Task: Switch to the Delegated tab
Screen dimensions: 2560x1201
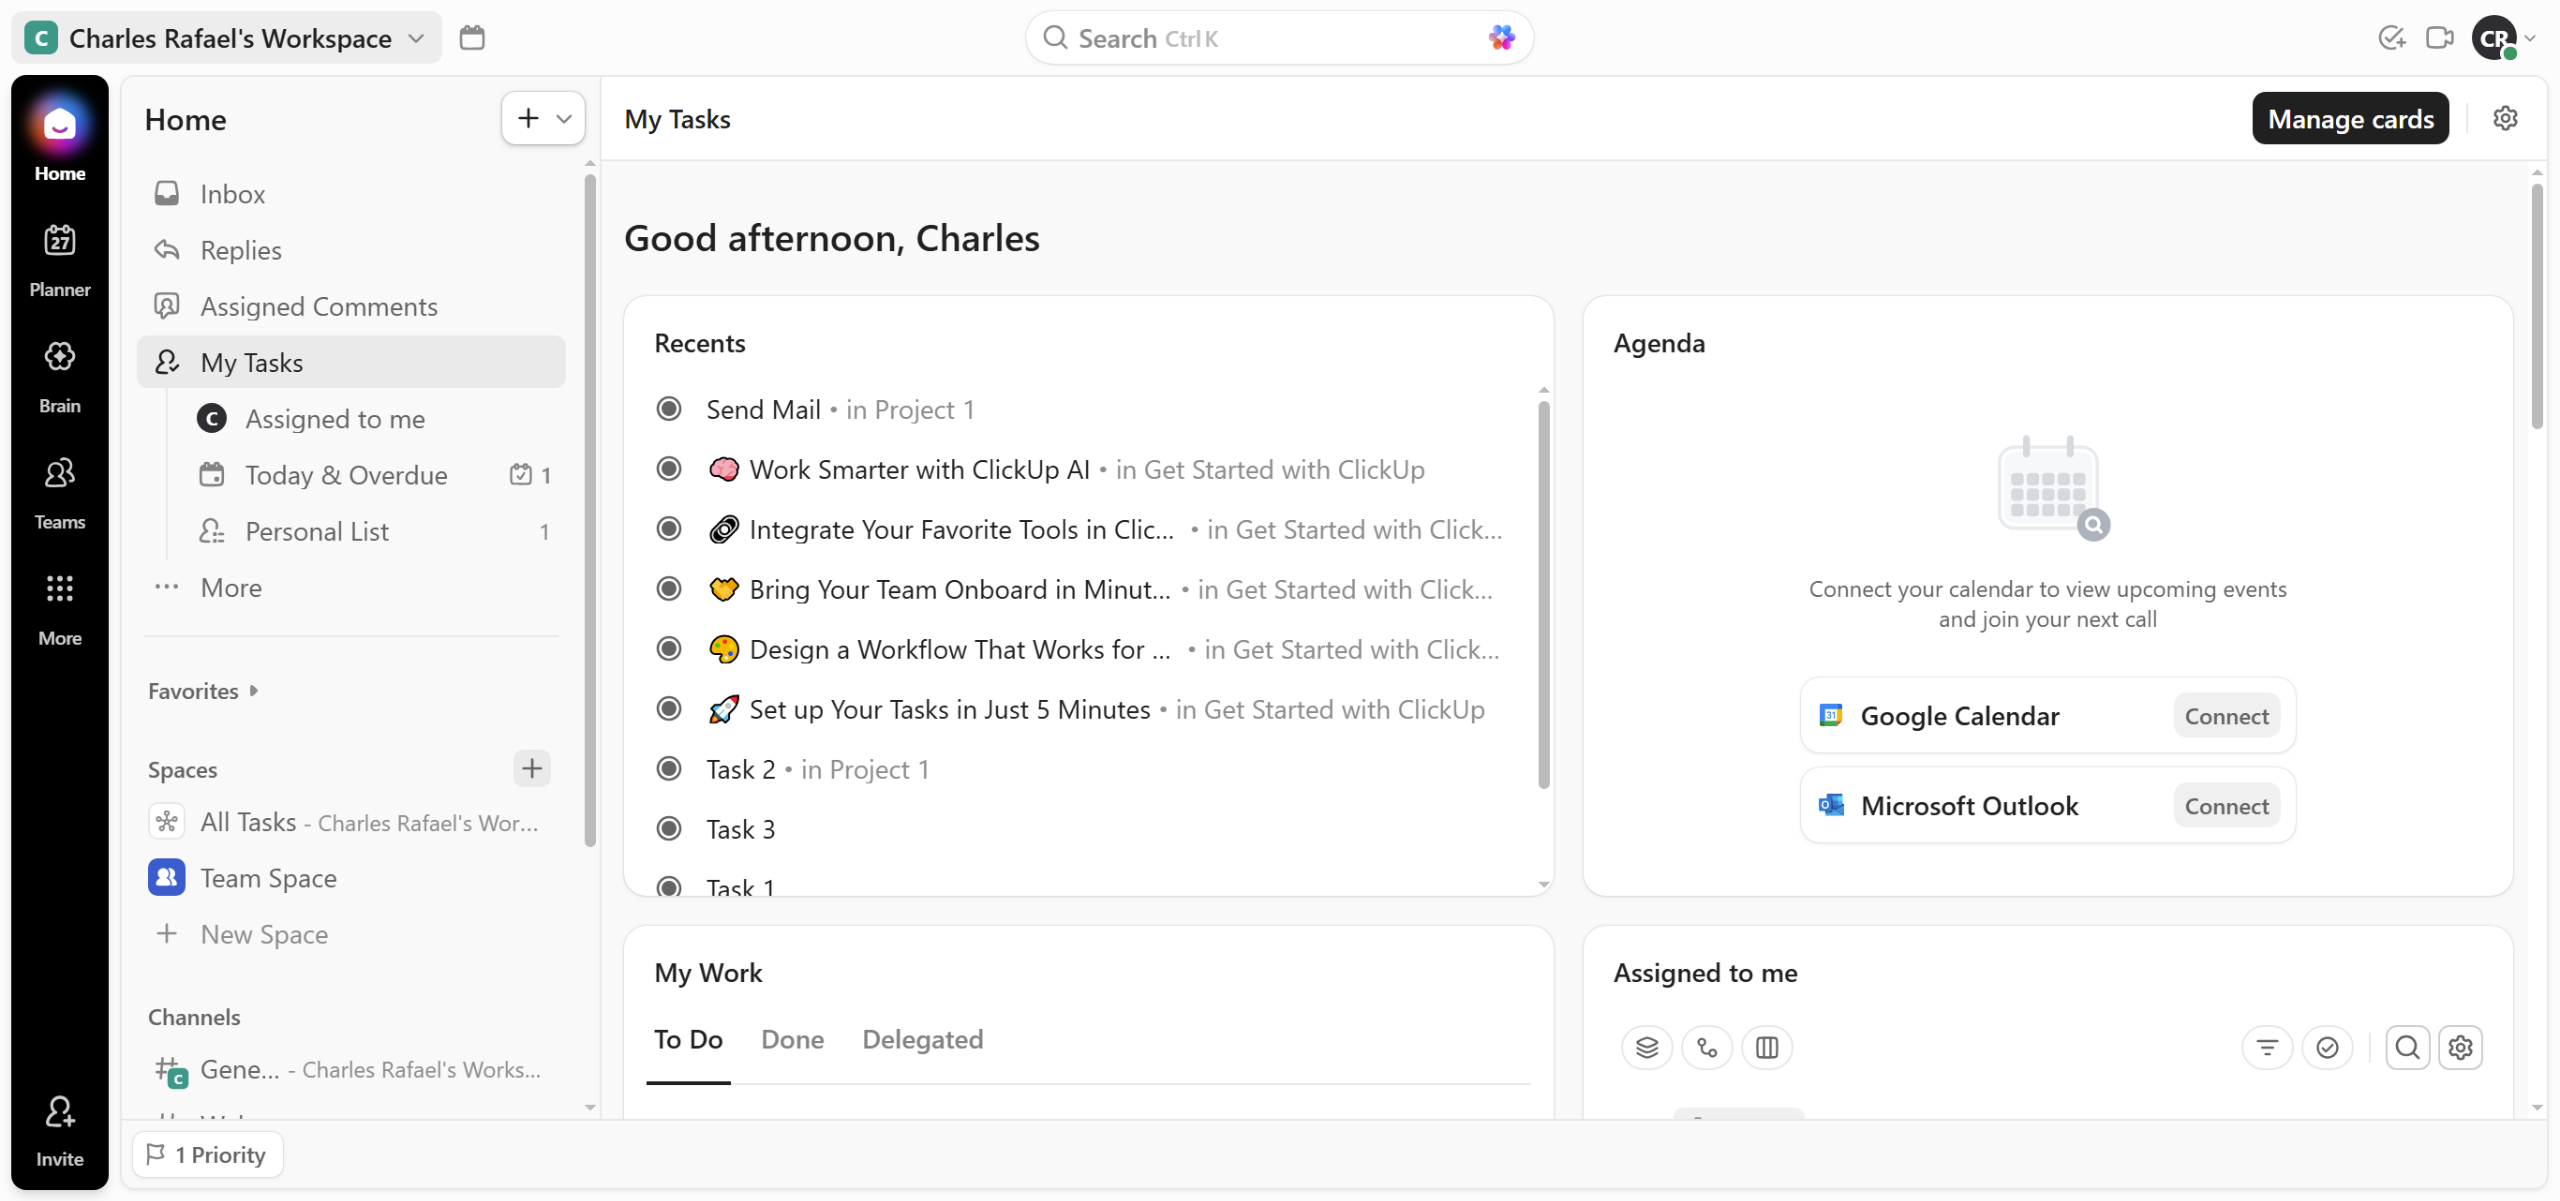Action: point(922,1040)
